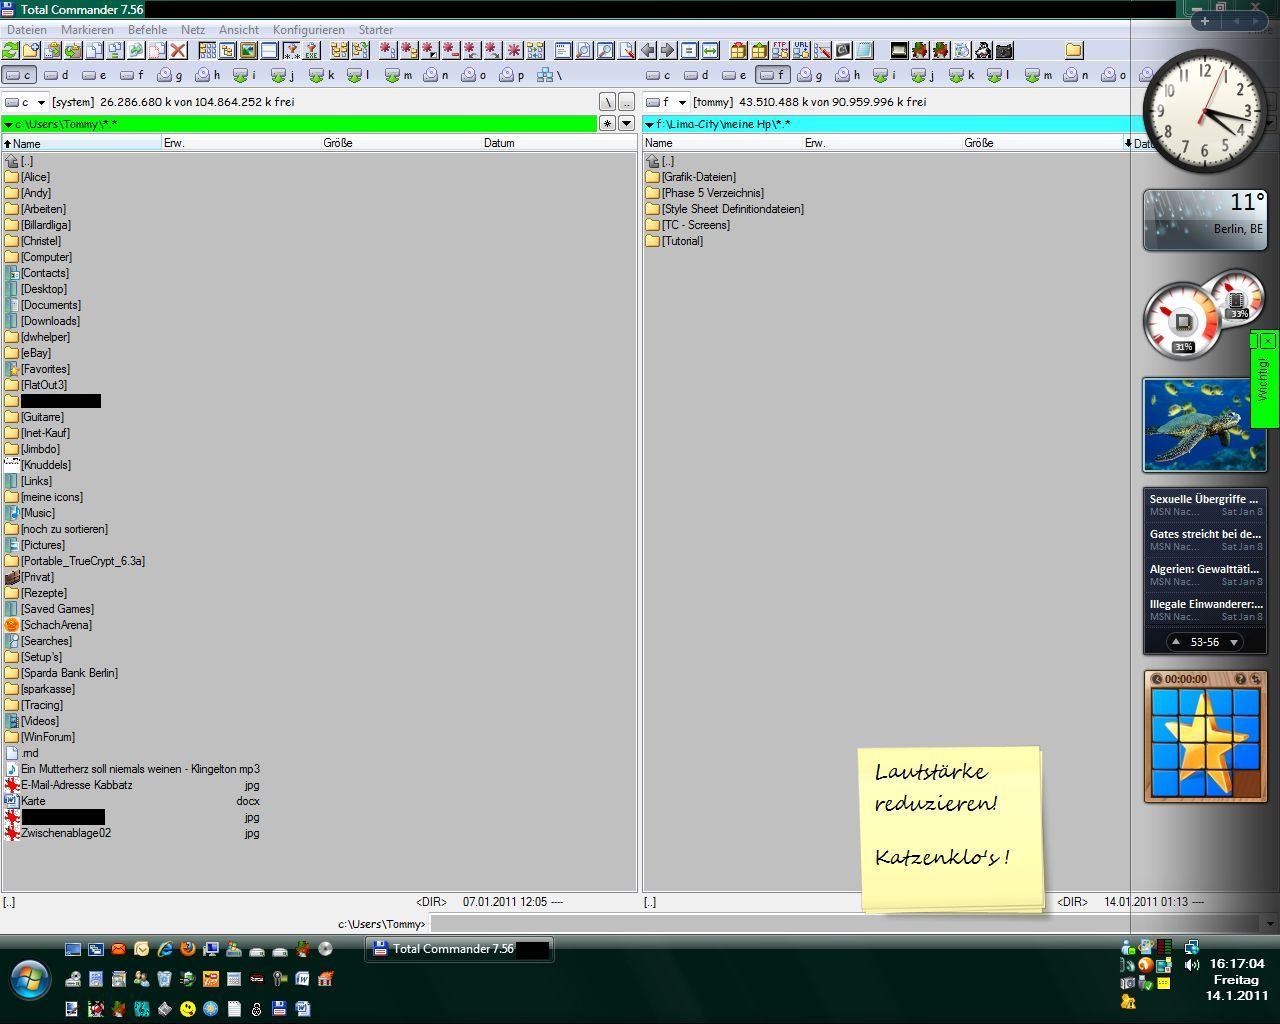1280x1024 pixels.
Task: Click the left panel root directory button
Action: (607, 102)
